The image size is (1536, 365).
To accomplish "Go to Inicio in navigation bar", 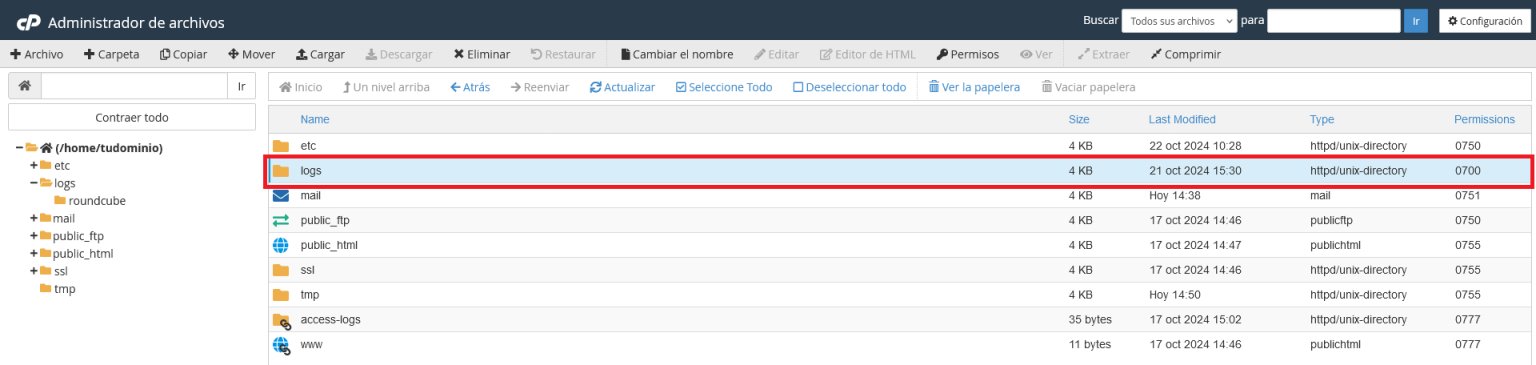I will click(x=301, y=87).
